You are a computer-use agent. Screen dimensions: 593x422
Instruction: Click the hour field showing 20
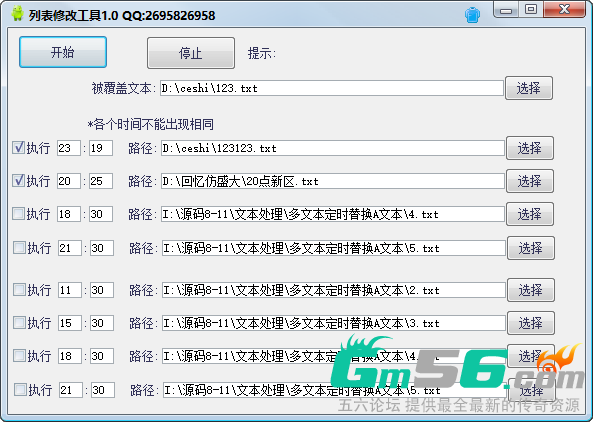68,181
